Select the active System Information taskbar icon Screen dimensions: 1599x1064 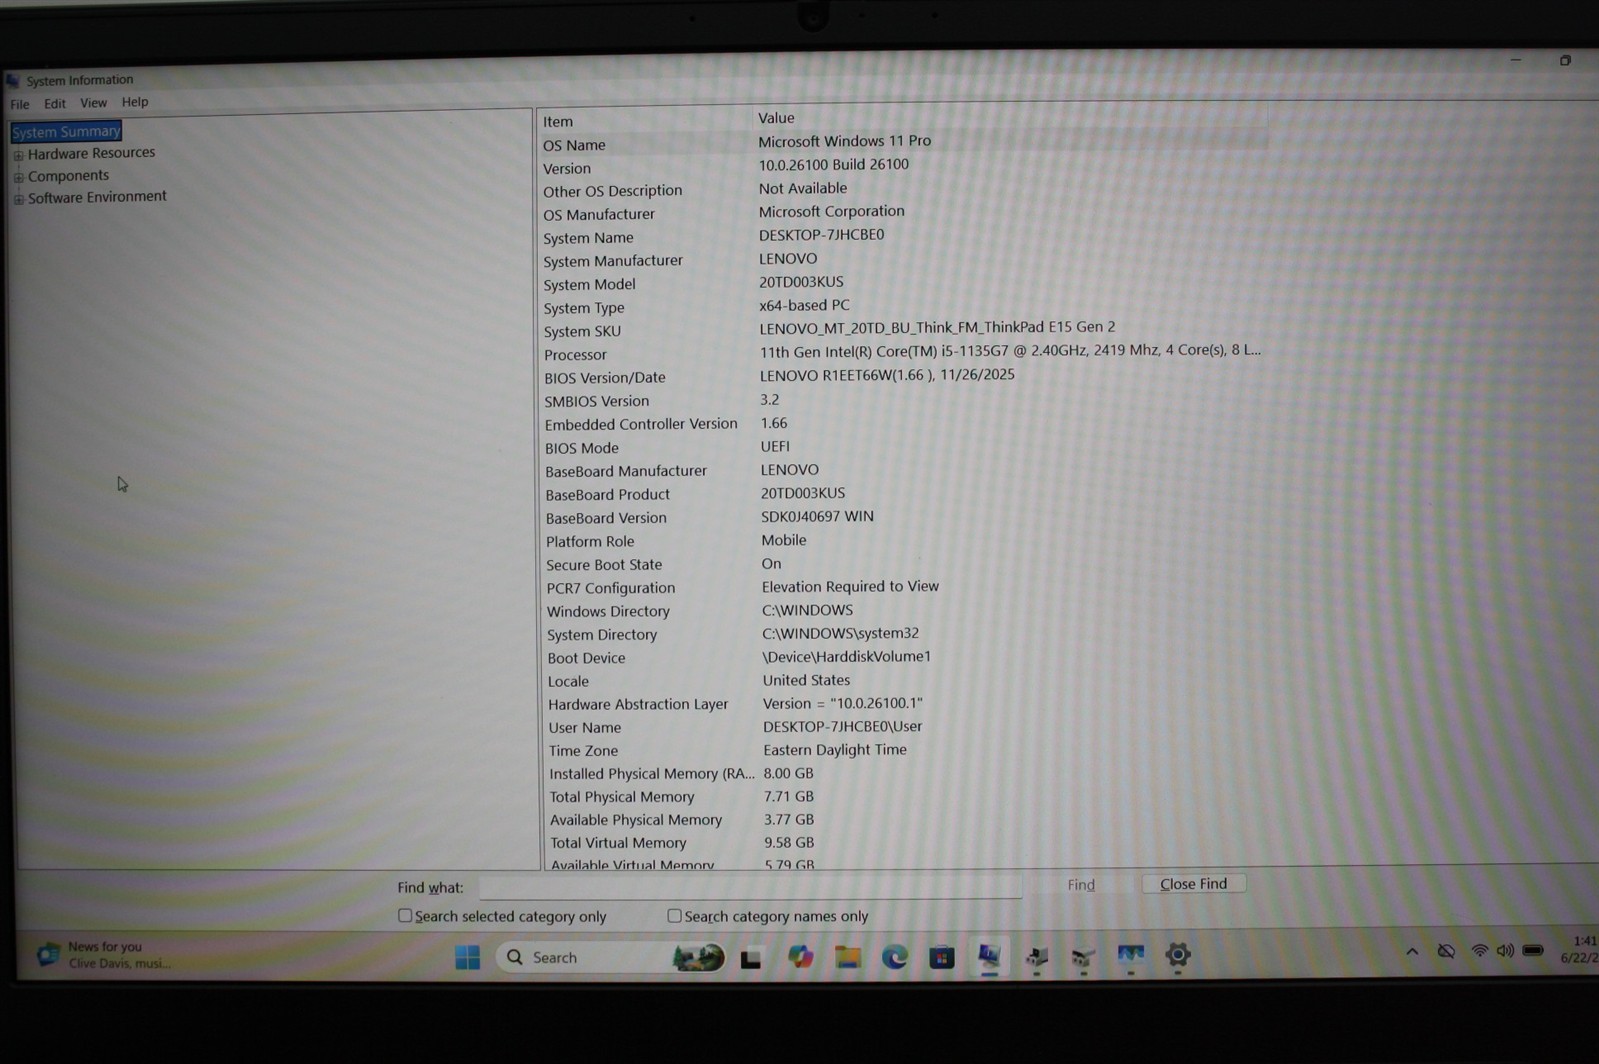(989, 957)
